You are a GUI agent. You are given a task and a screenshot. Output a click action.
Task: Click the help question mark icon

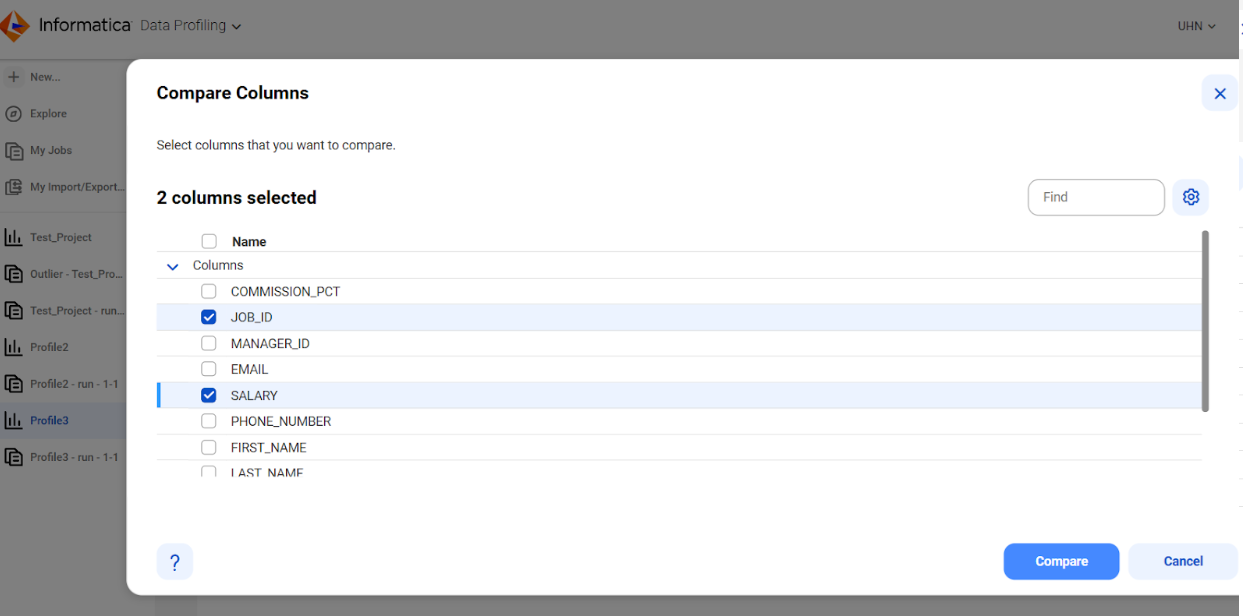click(175, 561)
